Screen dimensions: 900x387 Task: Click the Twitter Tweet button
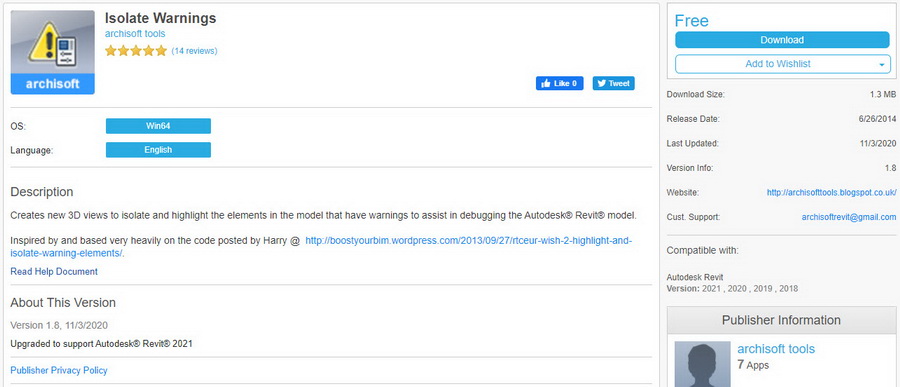(614, 83)
